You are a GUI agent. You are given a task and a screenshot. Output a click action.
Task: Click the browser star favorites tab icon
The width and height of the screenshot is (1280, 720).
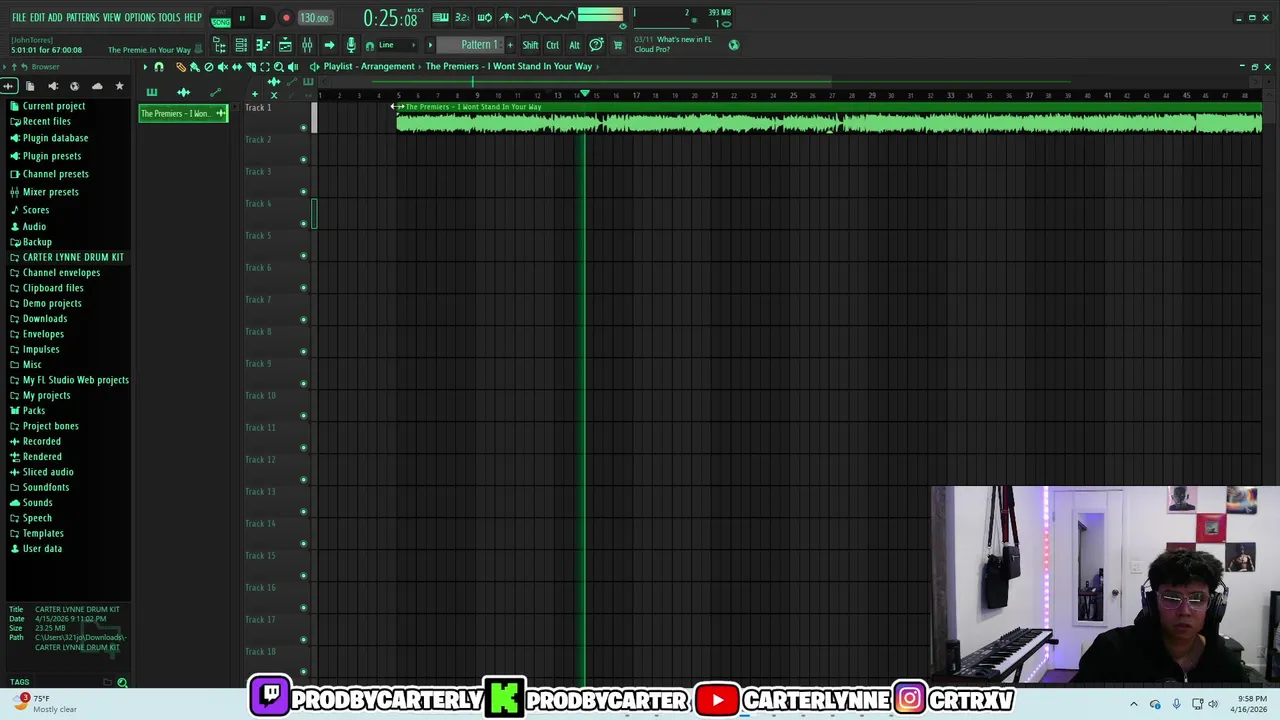pos(119,86)
